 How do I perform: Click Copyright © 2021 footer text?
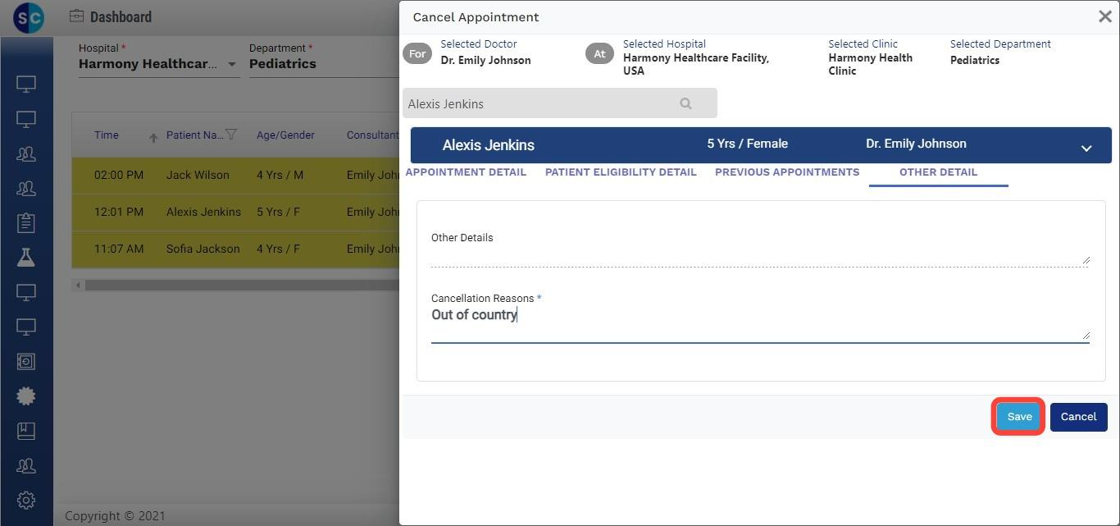pos(115,515)
